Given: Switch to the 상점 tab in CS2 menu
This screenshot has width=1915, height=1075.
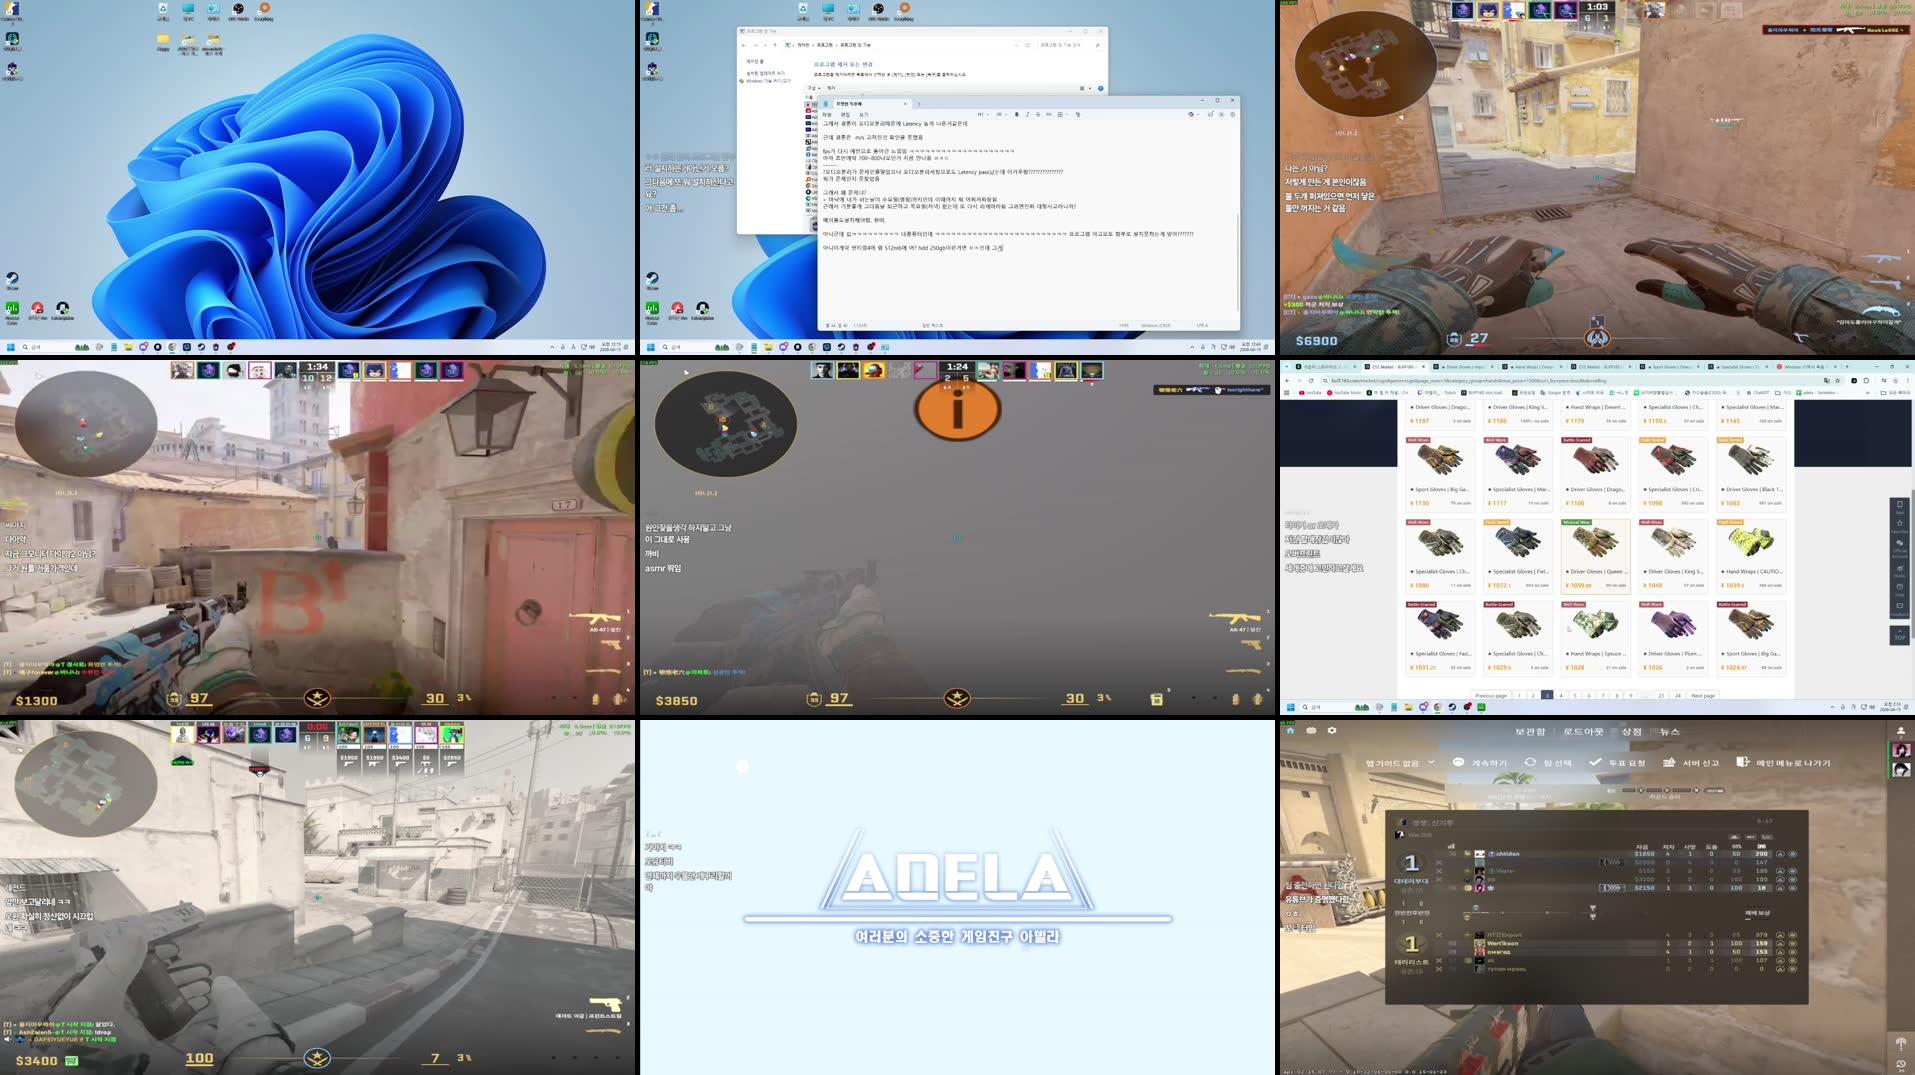Looking at the screenshot, I should (x=1632, y=731).
